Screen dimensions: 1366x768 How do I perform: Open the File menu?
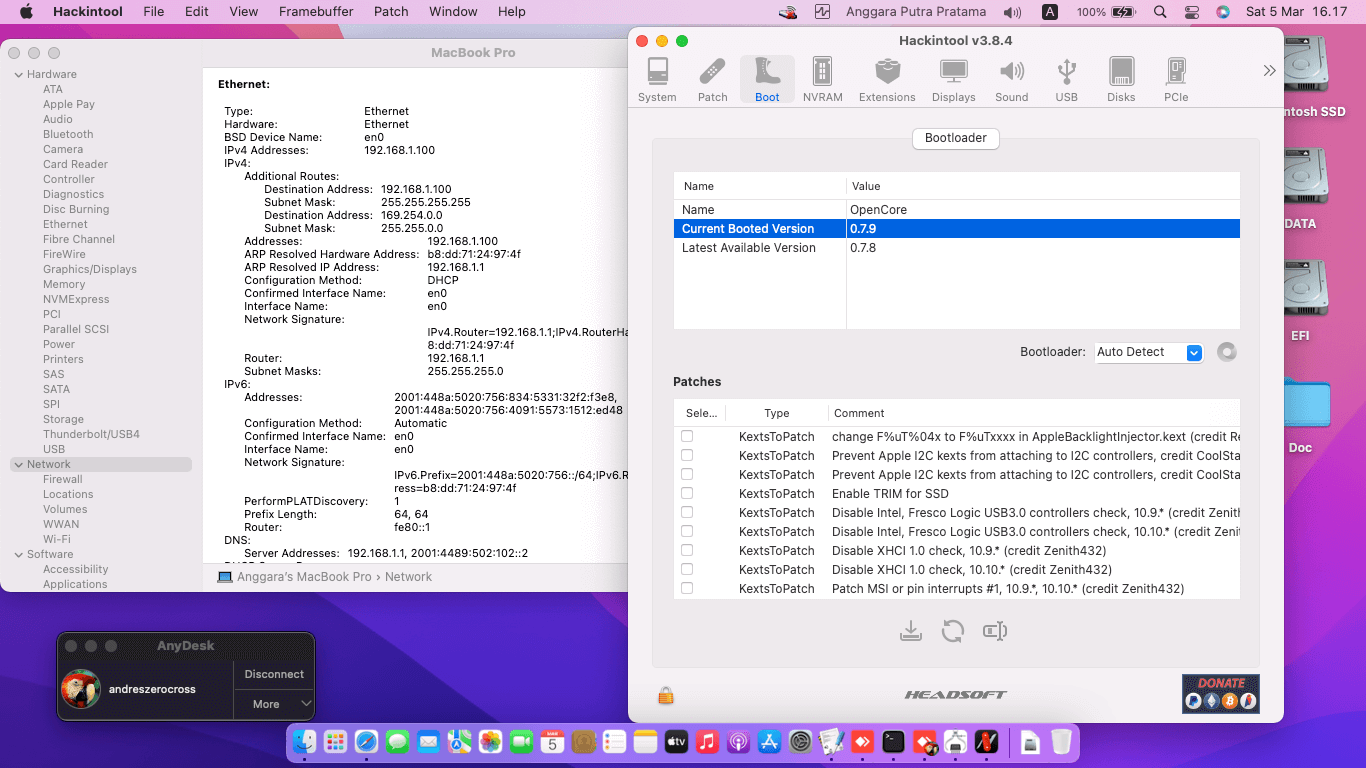(x=153, y=12)
